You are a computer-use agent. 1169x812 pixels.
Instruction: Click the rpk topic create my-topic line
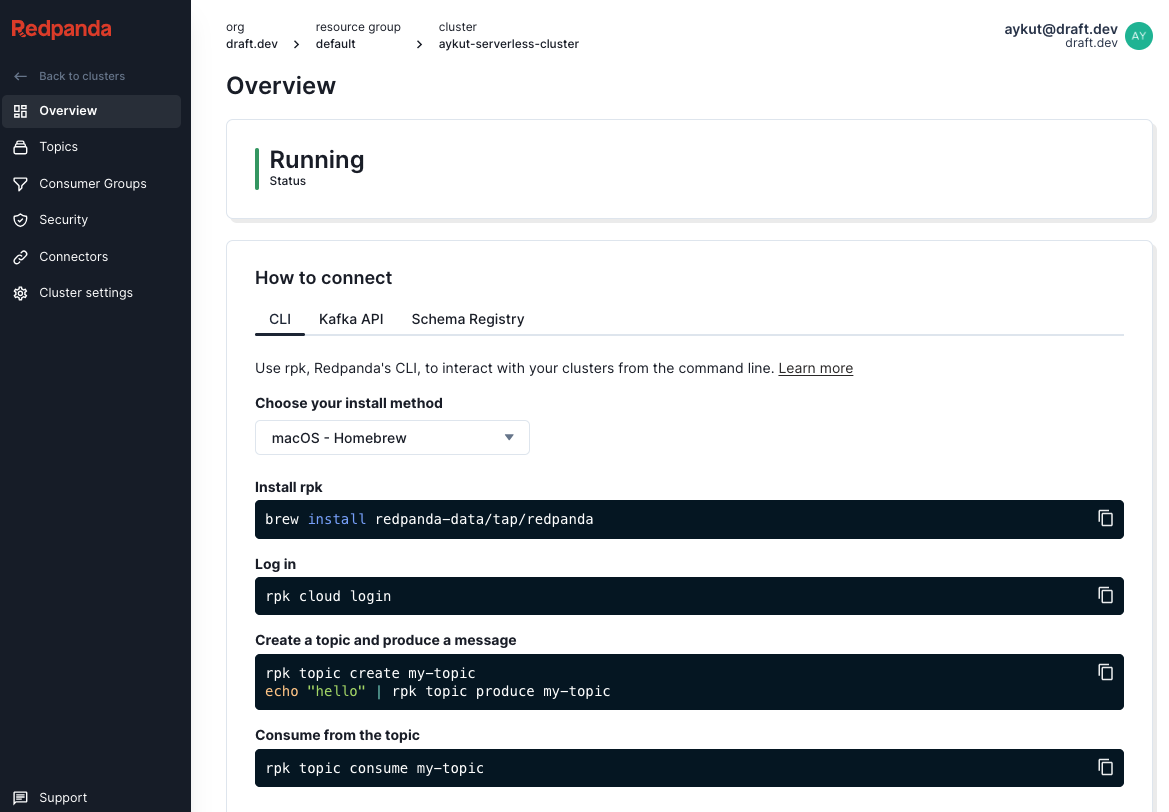point(371,673)
